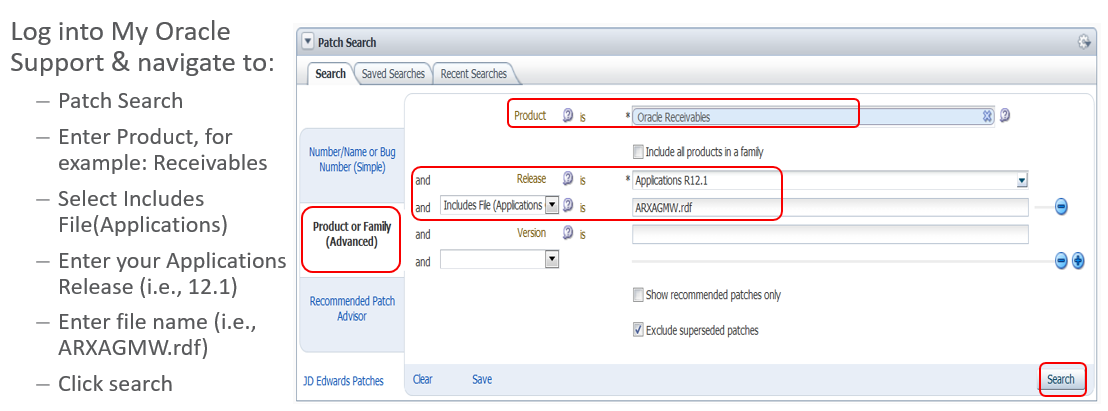Uncheck Exclude superseded patches

click(x=638, y=329)
